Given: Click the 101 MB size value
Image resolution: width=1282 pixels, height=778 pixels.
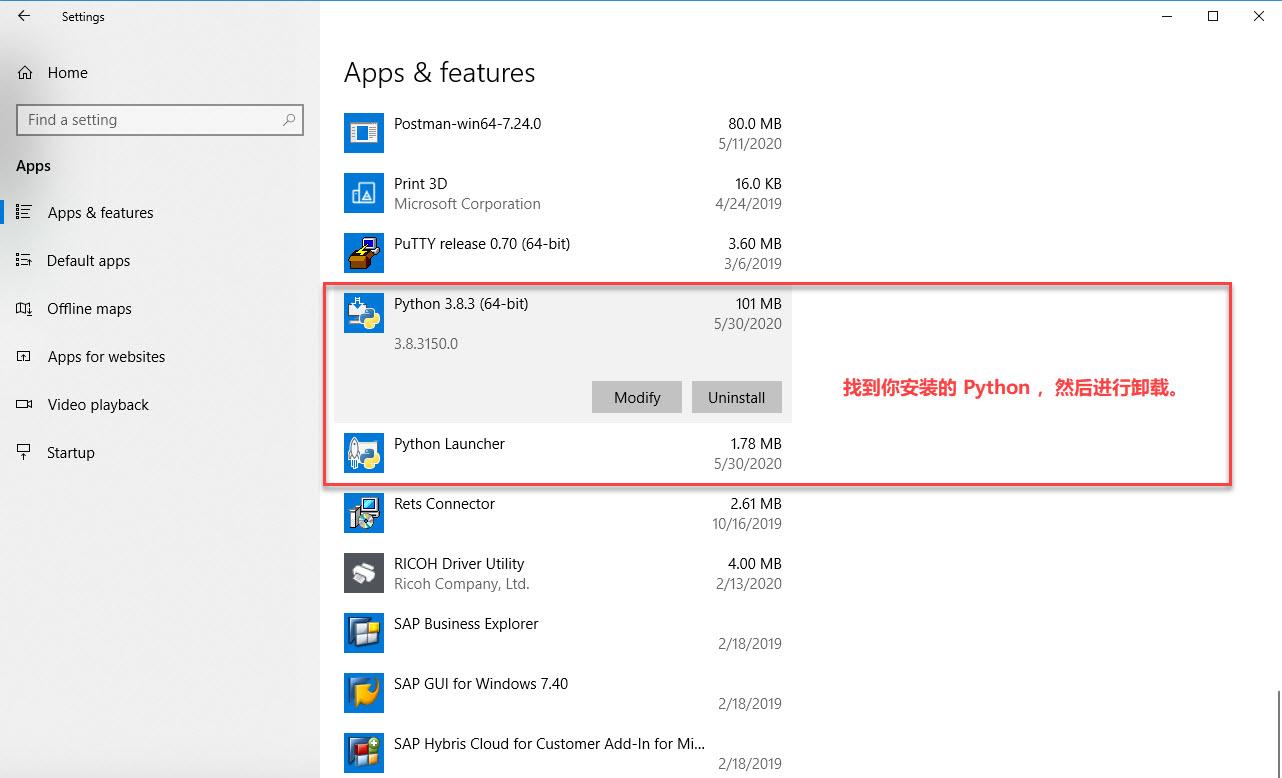Looking at the screenshot, I should coord(758,304).
